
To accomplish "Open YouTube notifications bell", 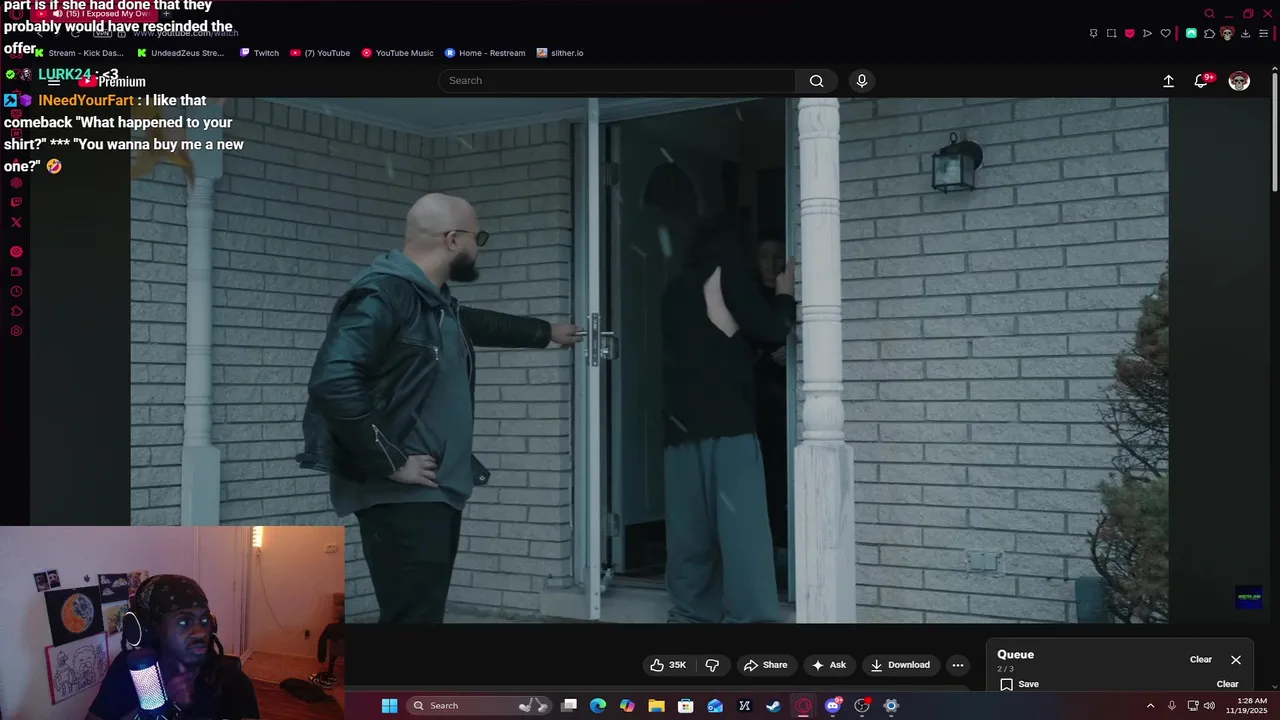I will [x=1202, y=81].
